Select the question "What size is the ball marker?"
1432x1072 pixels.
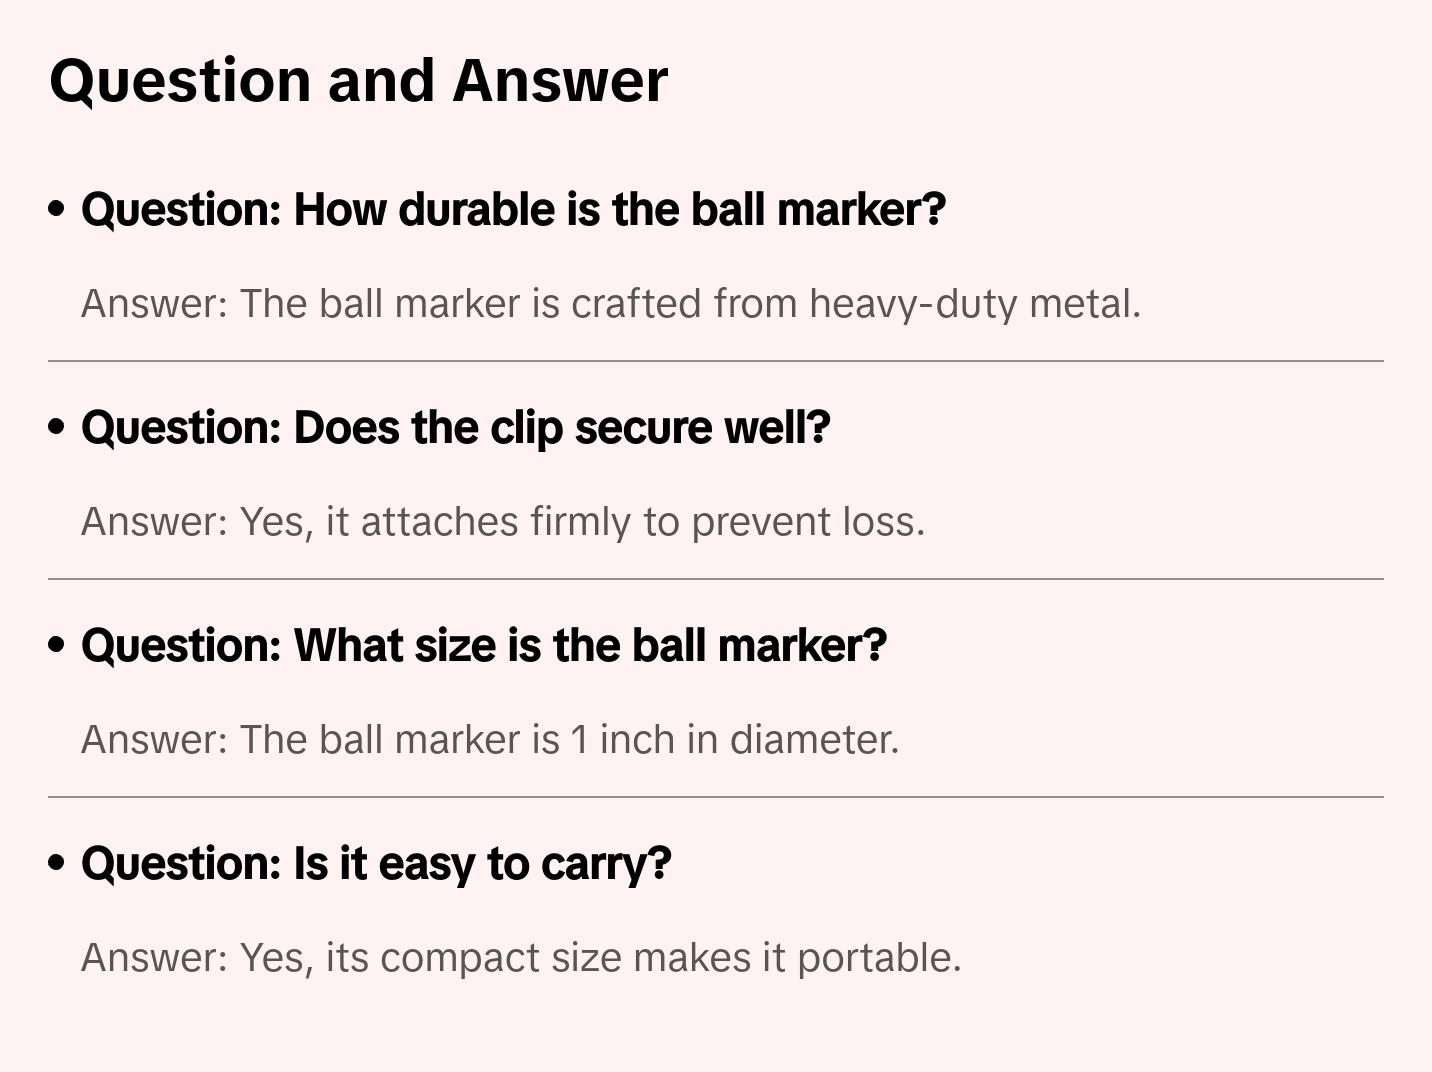[x=484, y=646]
